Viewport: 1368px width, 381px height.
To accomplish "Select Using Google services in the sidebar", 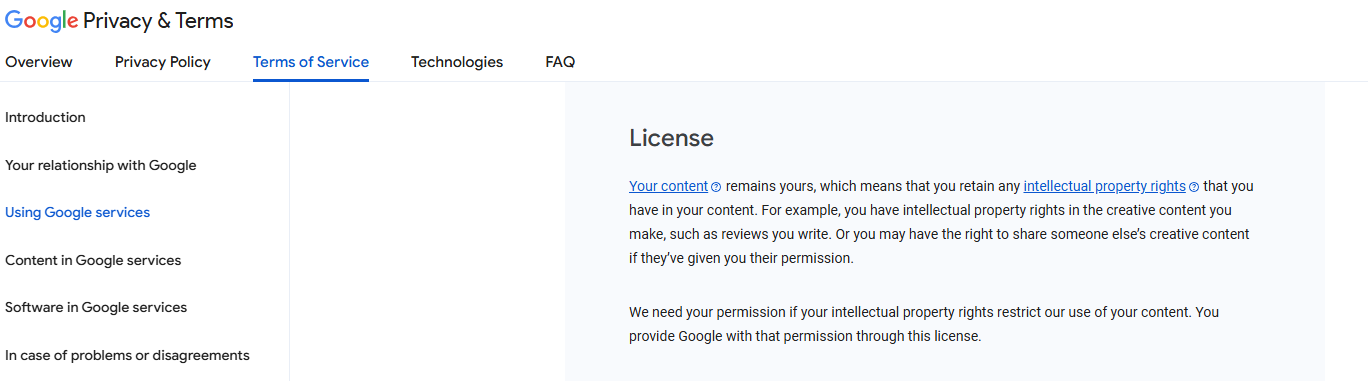I will coord(78,212).
